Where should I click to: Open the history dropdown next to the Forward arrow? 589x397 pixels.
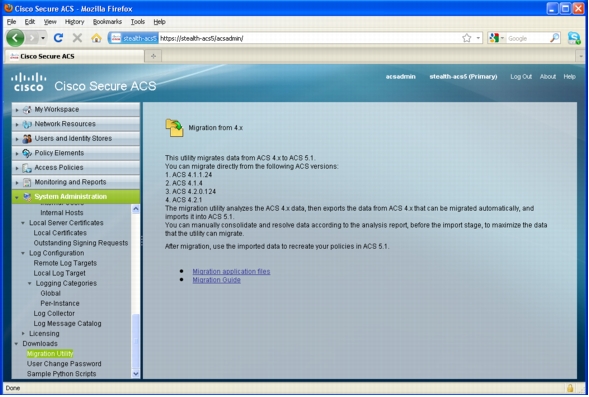[x=43, y=38]
